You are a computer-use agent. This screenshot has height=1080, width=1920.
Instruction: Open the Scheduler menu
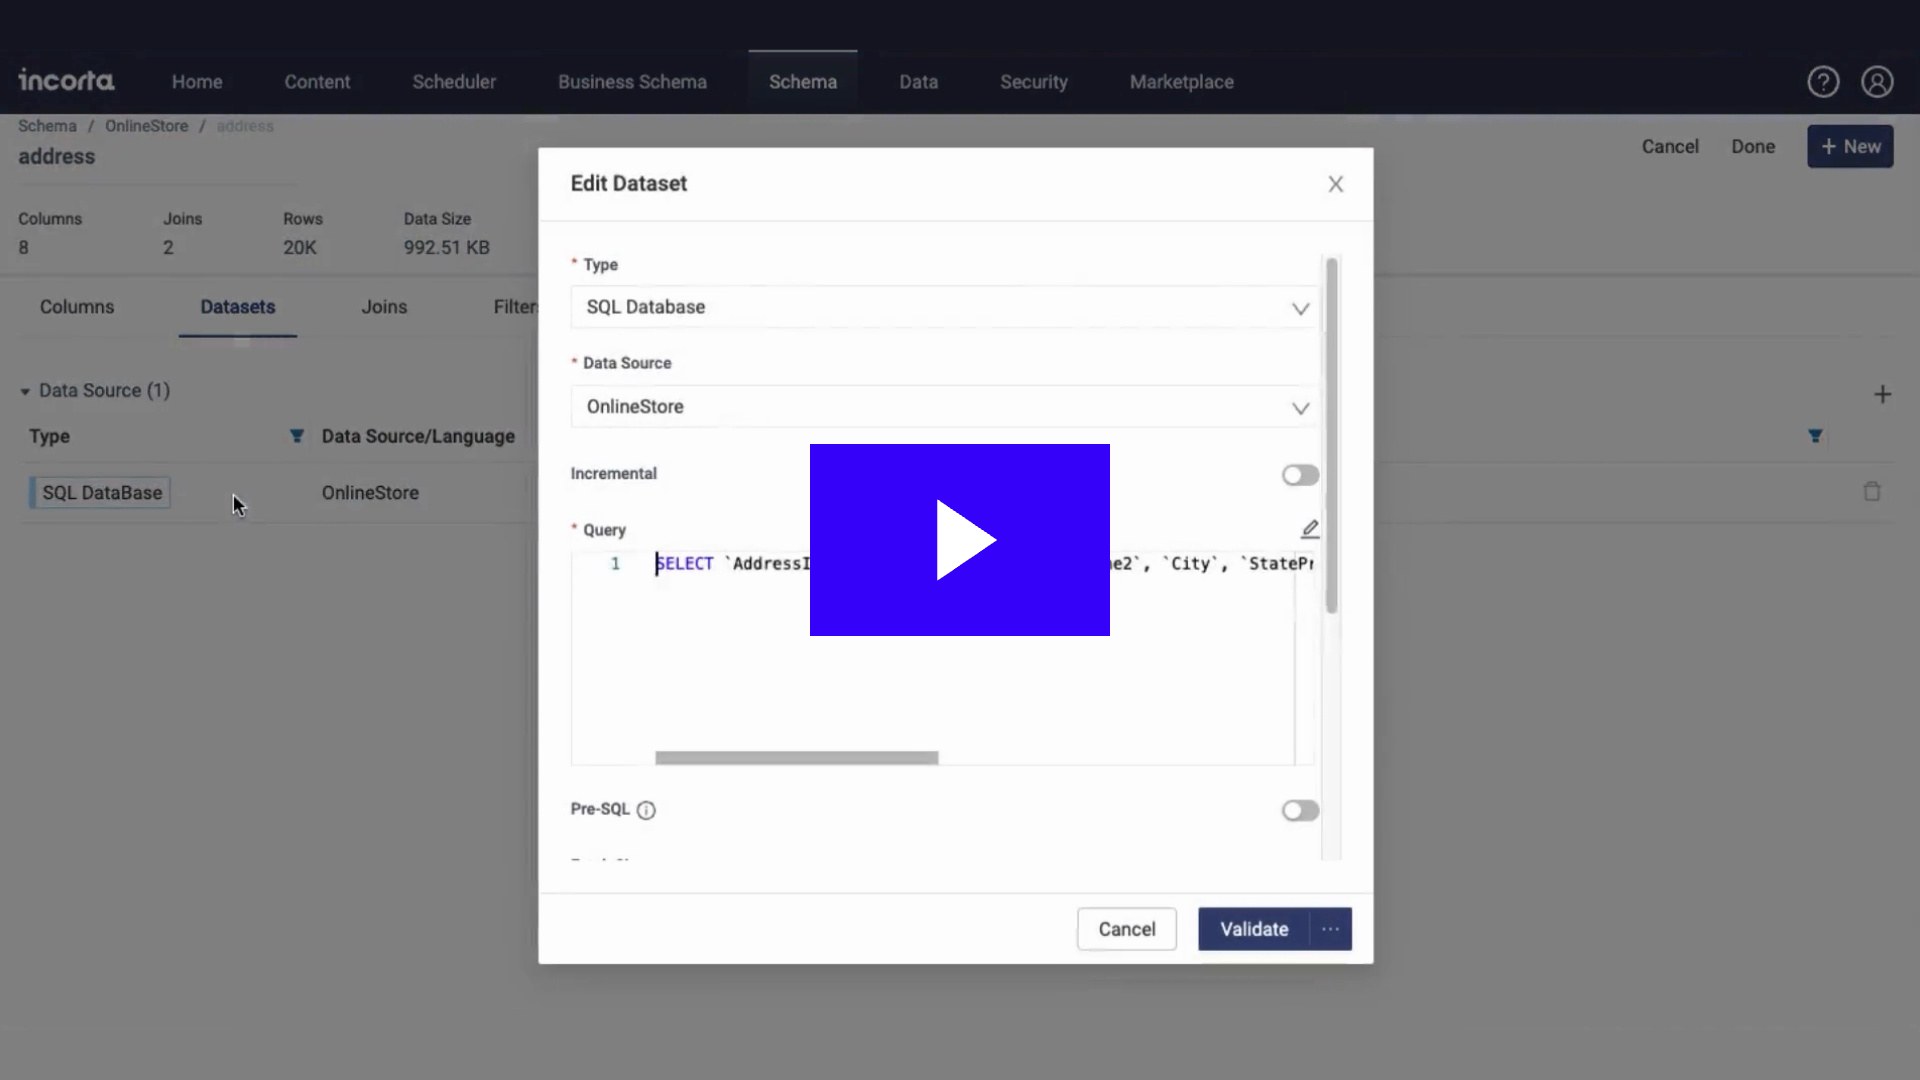pos(454,82)
